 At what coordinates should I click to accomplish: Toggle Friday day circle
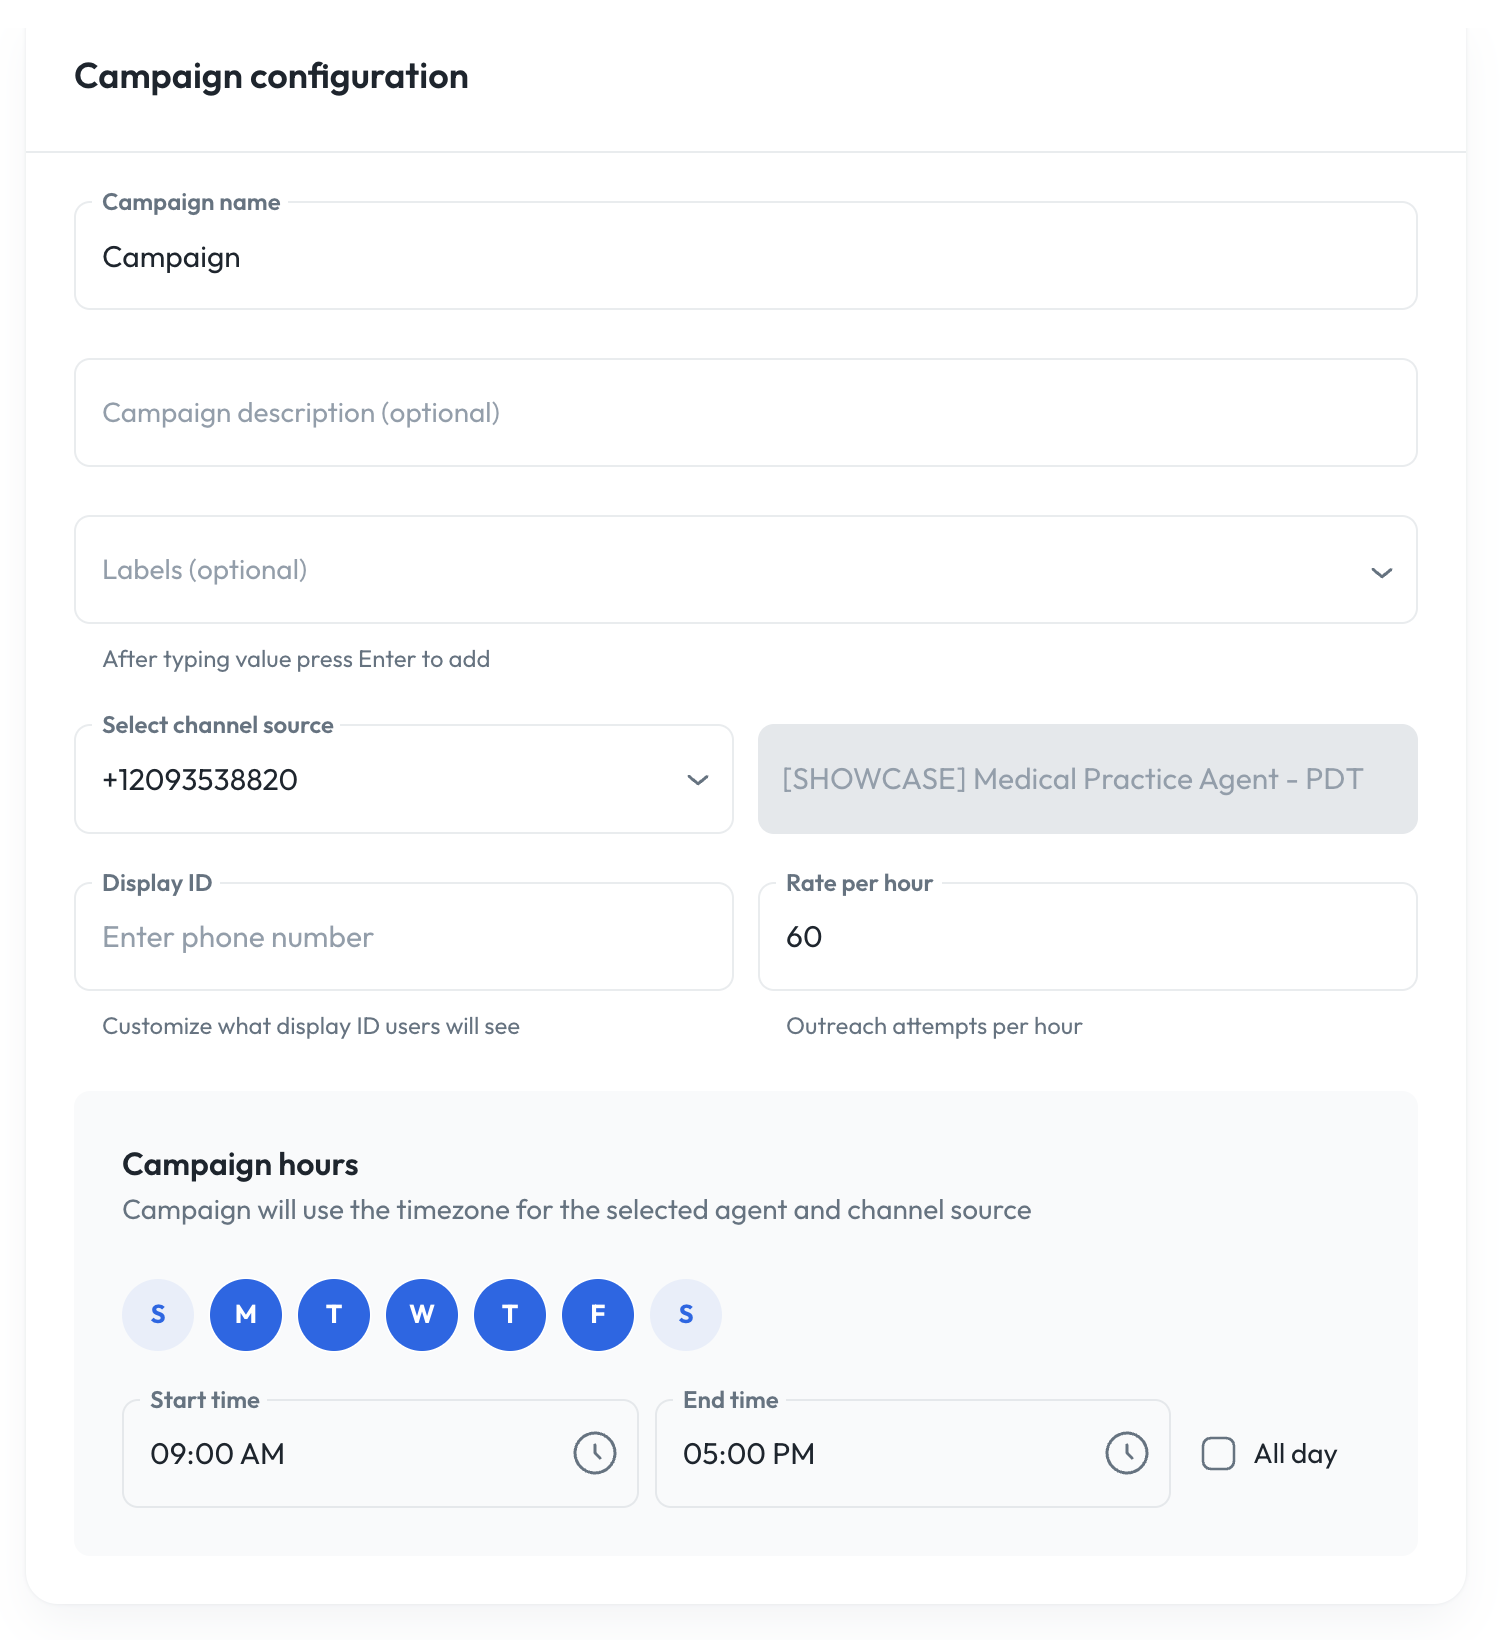click(x=598, y=1315)
